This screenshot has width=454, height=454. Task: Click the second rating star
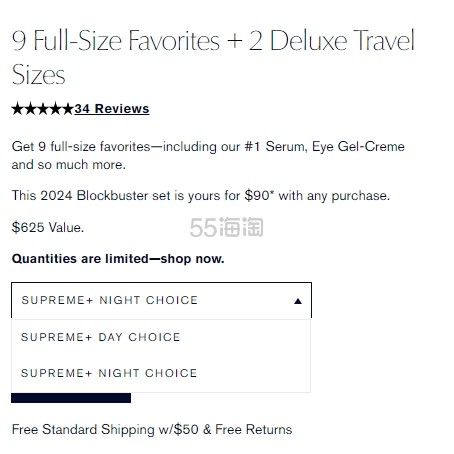click(30, 109)
